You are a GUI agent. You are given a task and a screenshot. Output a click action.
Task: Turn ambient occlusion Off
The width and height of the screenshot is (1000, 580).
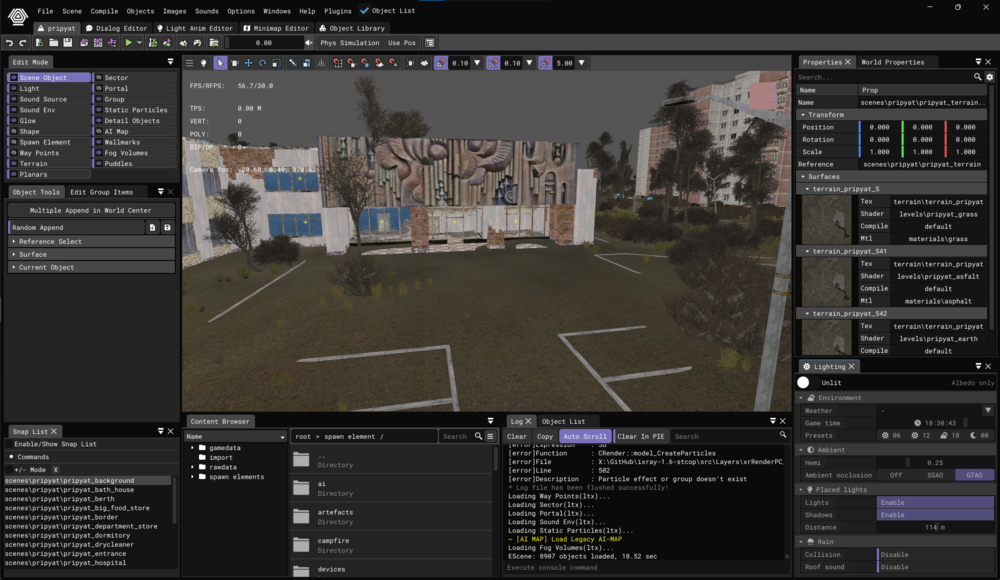coord(896,475)
